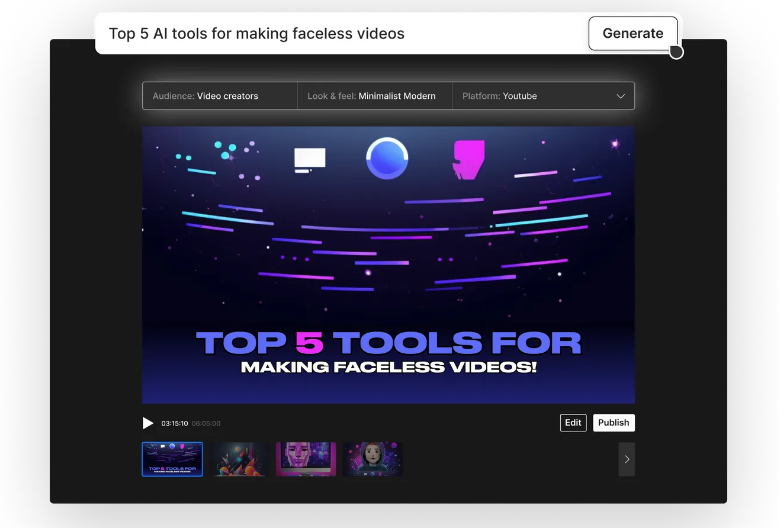This screenshot has width=778, height=528.
Task: Click the total duration 06:05:00
Action: click(x=206, y=423)
